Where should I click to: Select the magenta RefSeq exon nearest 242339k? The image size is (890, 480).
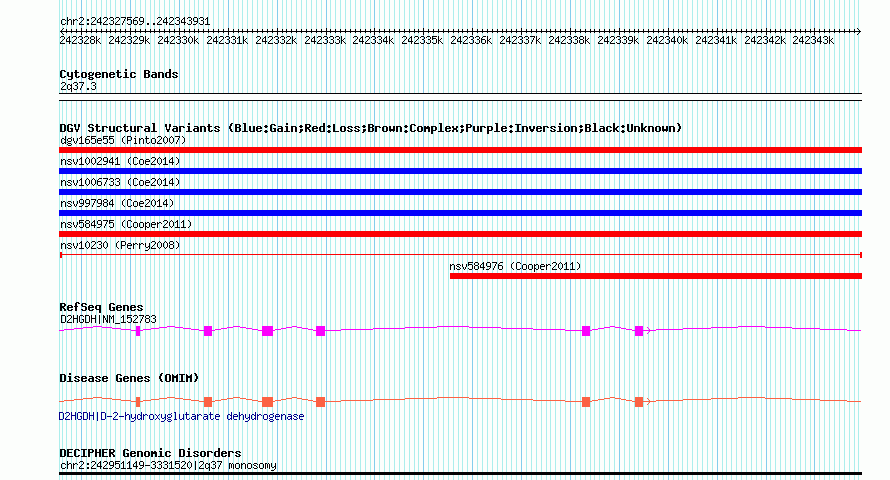(x=639, y=331)
